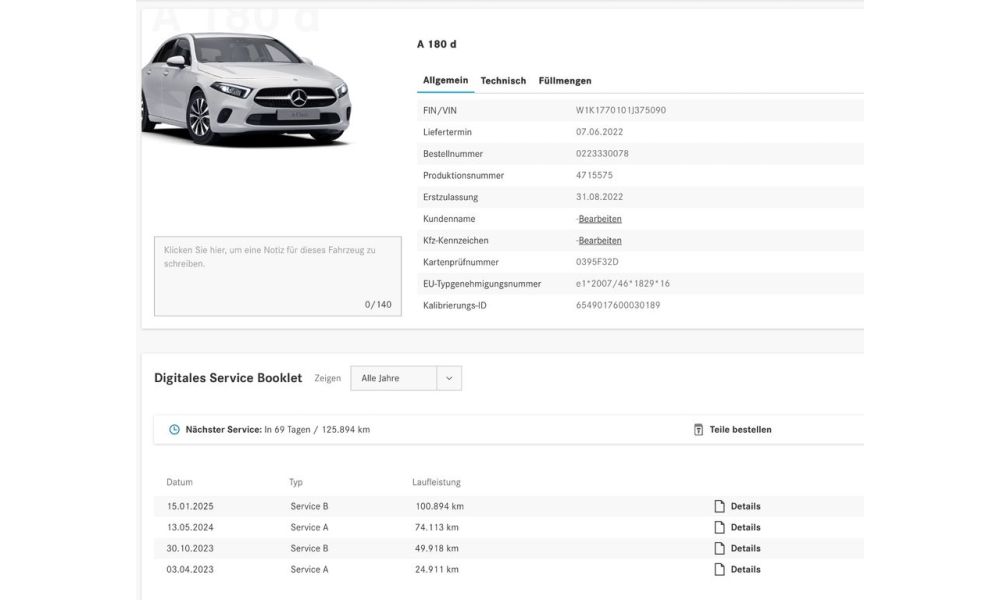
Task: Switch to the Allgemein tab
Action: pos(445,80)
